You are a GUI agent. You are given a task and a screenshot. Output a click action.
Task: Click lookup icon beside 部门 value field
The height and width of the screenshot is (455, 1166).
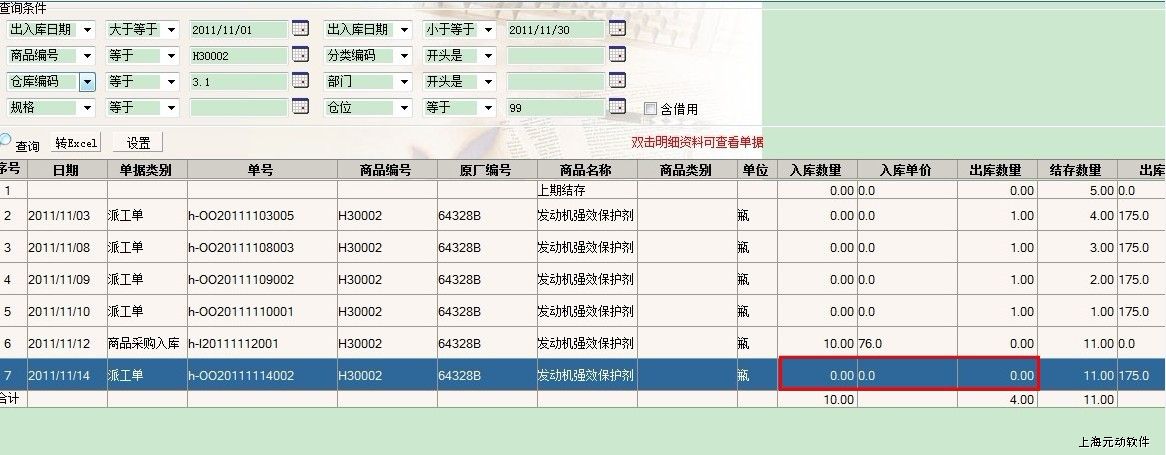tap(617, 82)
